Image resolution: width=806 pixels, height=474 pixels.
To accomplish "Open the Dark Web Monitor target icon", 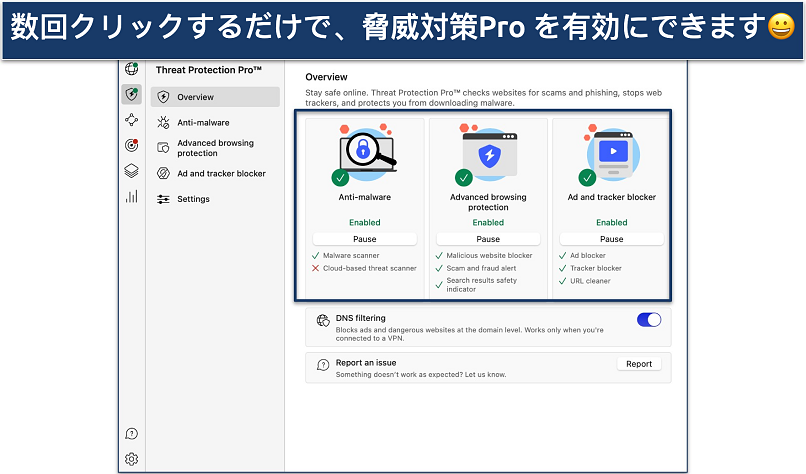I will click(132, 145).
